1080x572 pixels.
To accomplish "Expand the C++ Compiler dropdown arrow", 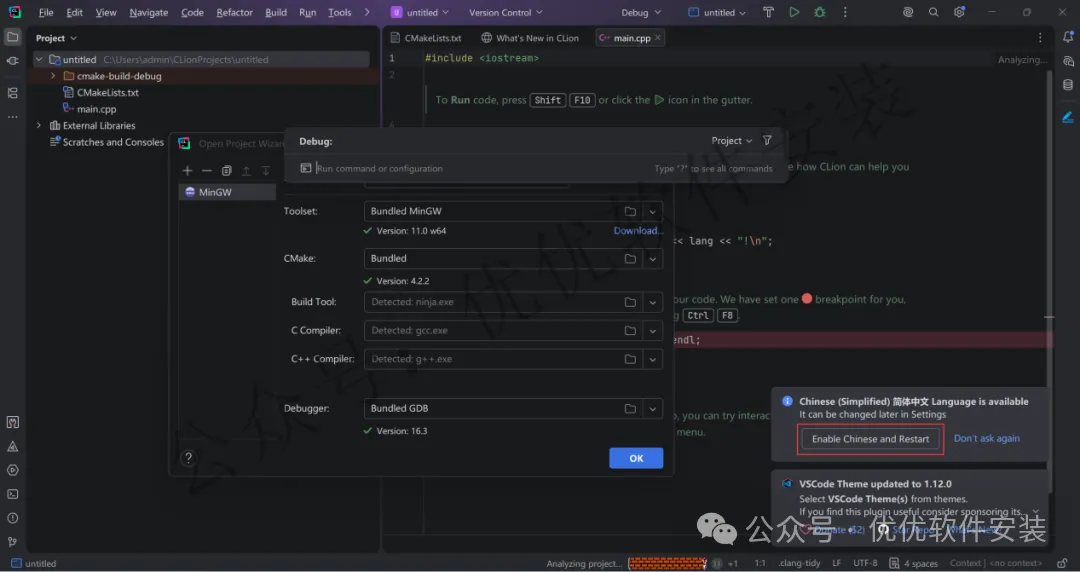I will 652,359.
